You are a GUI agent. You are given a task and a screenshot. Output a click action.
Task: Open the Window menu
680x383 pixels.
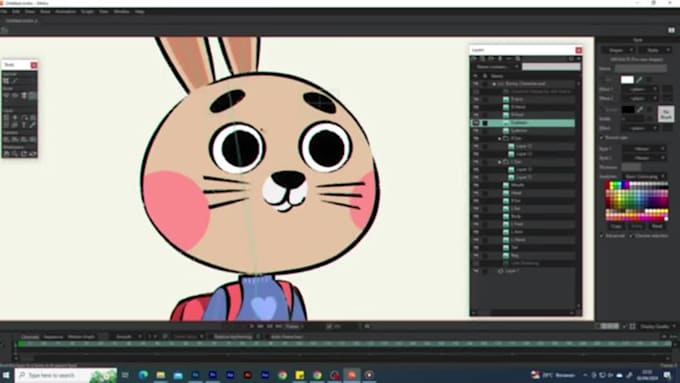[x=121, y=12]
